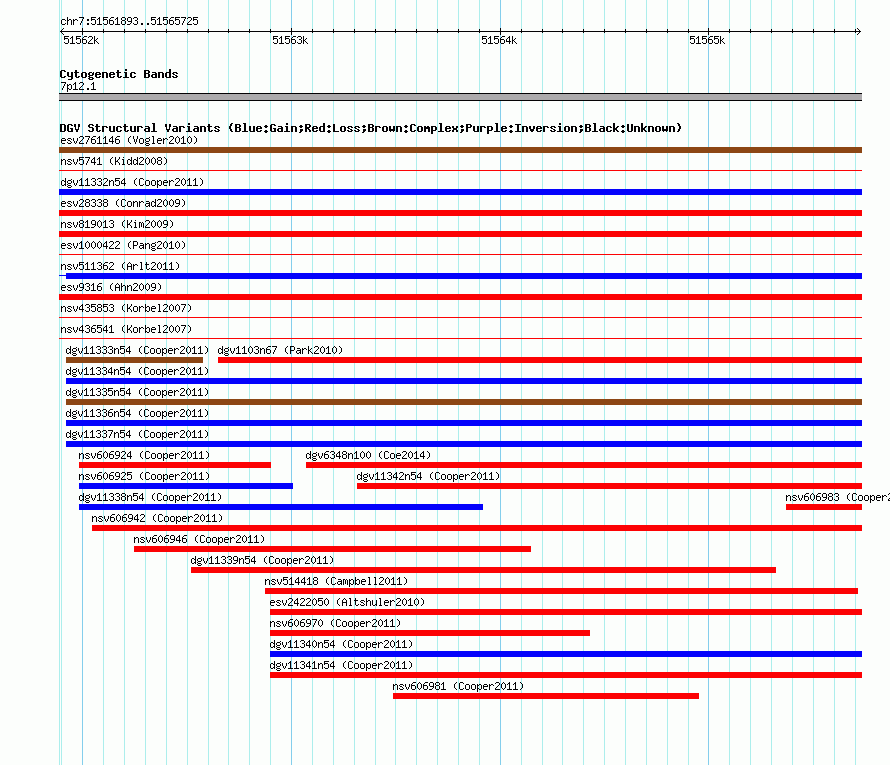Viewport: 890px width, 765px height.
Task: Select the 7p12.1 band label
Action: pos(78,87)
